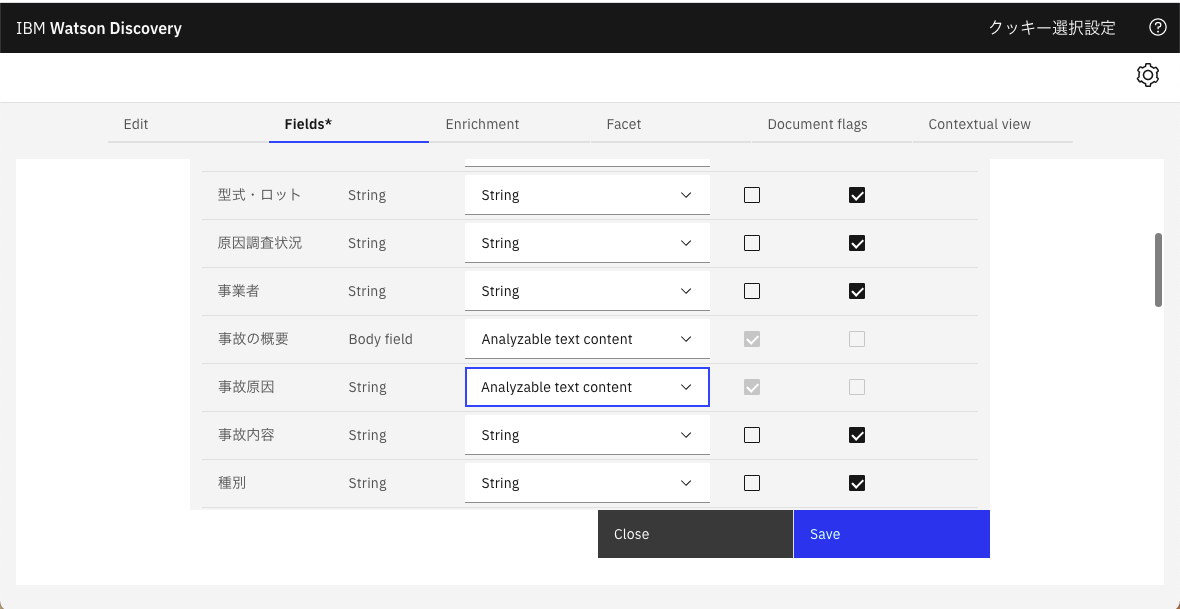Screen dimensions: 1180x609
Task: Open the settings gear icon
Action: [1147, 75]
